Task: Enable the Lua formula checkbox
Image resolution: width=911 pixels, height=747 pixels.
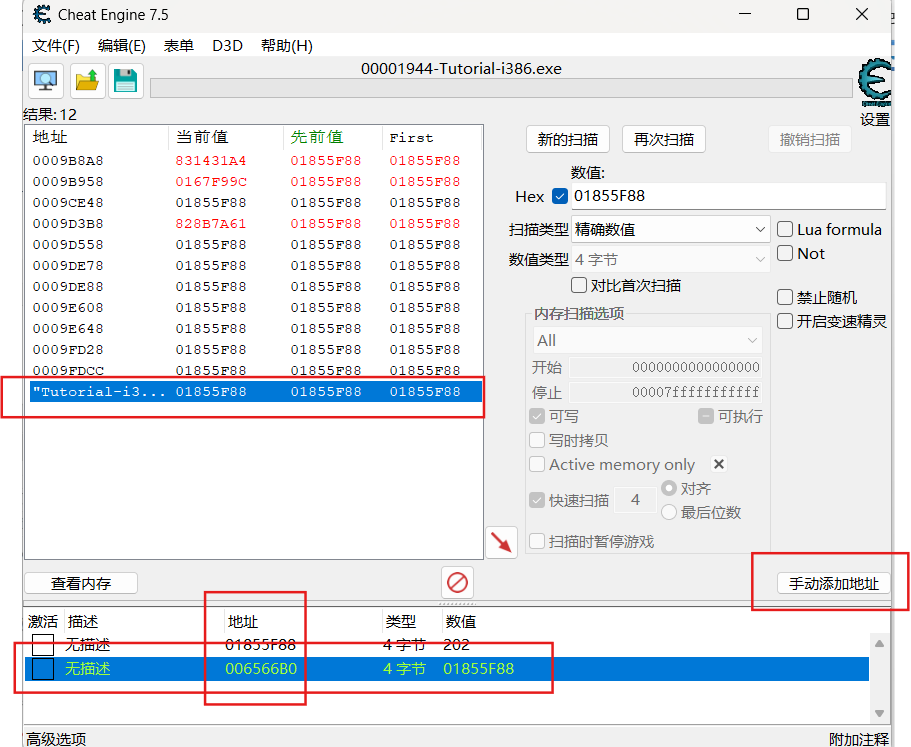Action: [786, 229]
